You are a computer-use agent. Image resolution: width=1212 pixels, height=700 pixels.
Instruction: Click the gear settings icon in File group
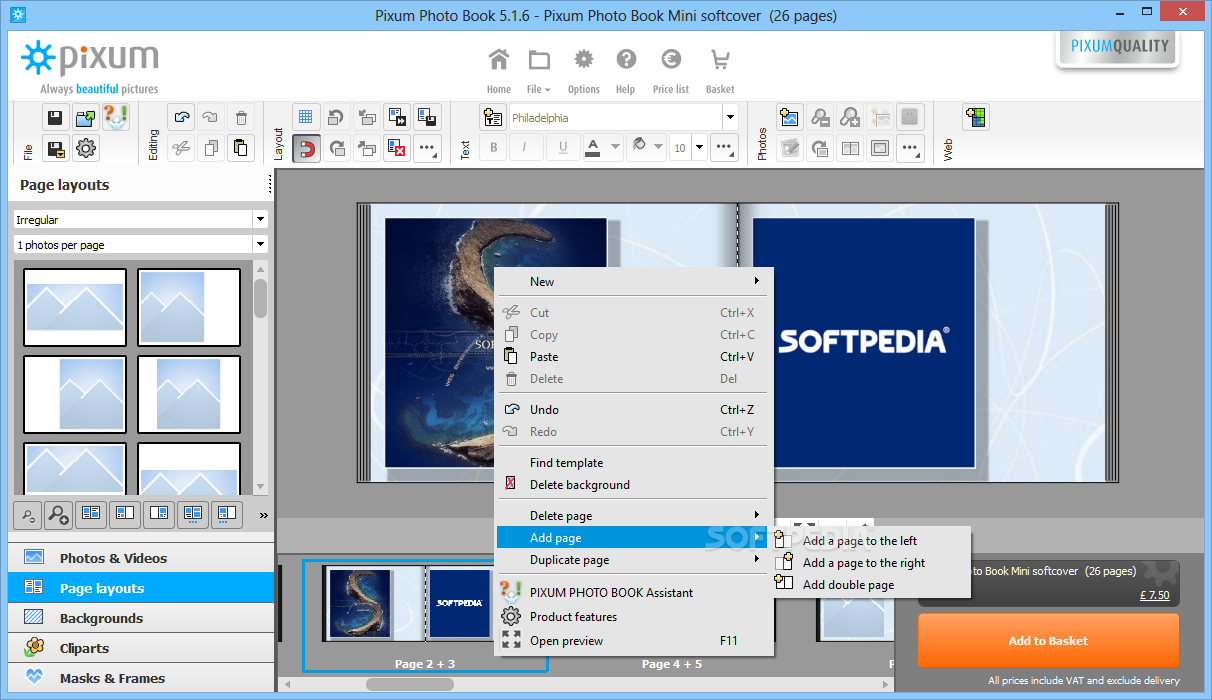pos(86,148)
